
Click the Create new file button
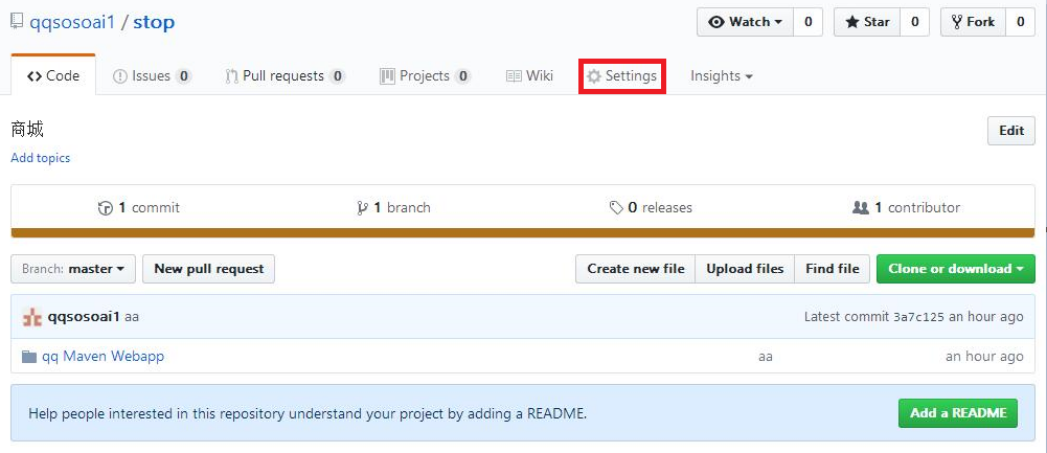636,269
